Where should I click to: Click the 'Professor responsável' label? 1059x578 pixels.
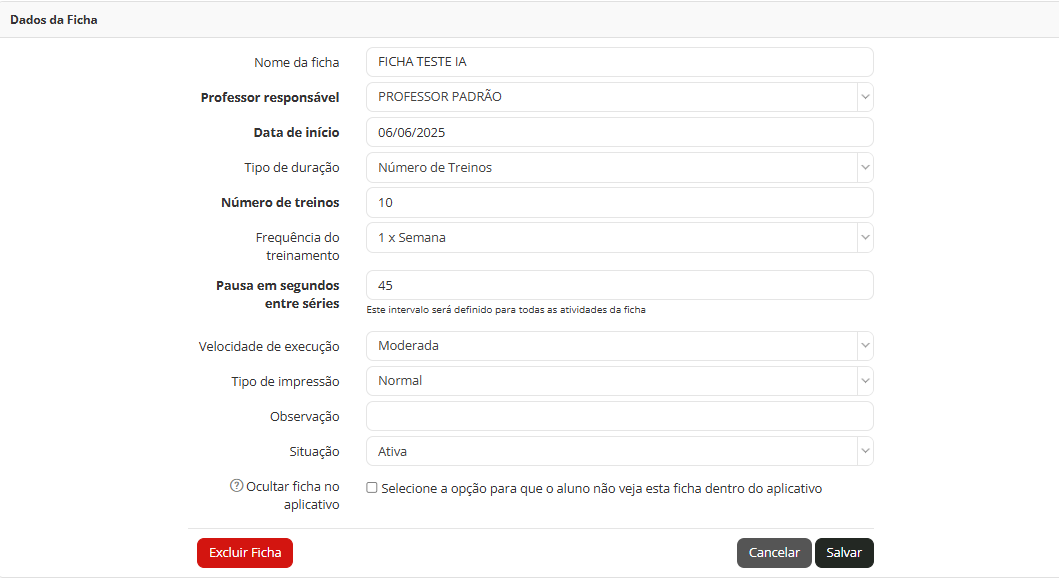(x=269, y=97)
